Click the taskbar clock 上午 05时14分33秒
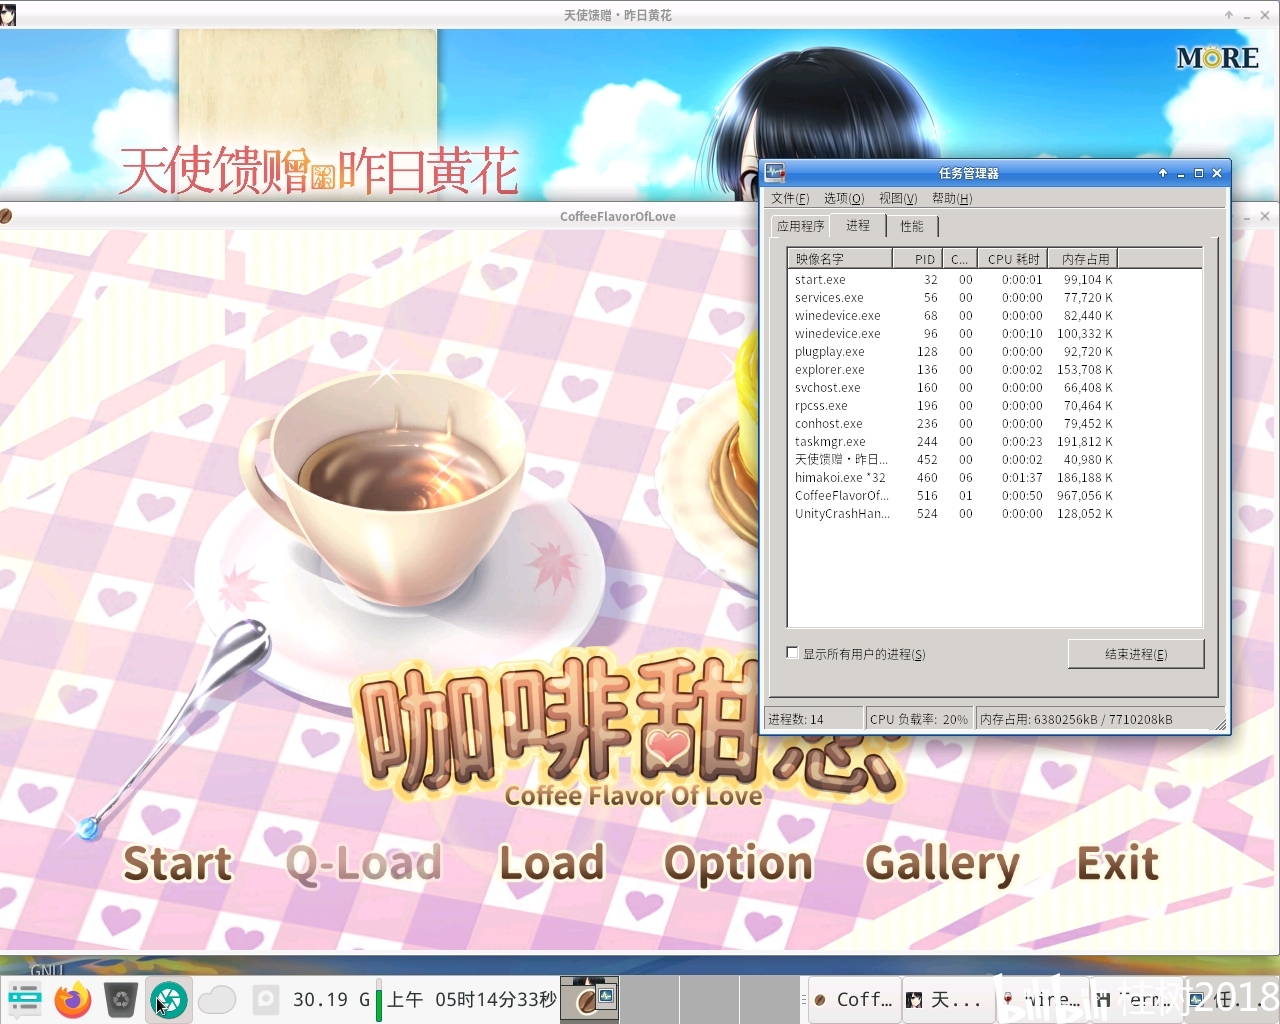Viewport: 1280px width, 1024px height. (472, 999)
